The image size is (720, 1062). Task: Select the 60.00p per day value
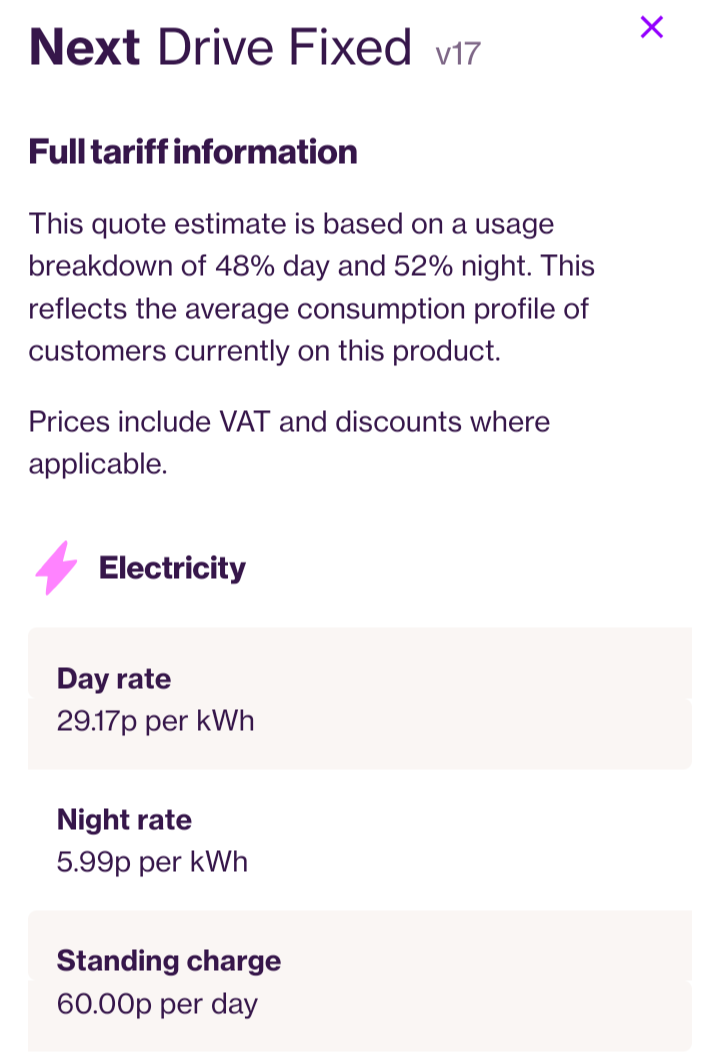tap(157, 1003)
